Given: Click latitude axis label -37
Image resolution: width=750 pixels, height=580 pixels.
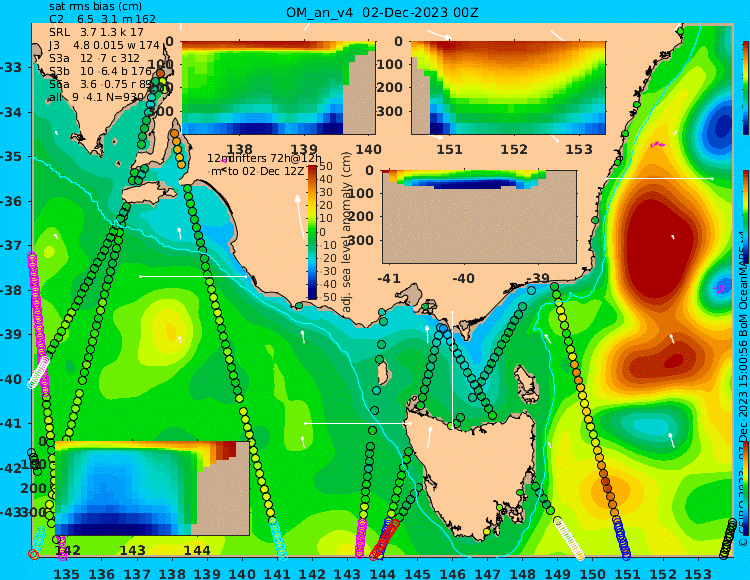Looking at the screenshot, I should coord(11,245).
